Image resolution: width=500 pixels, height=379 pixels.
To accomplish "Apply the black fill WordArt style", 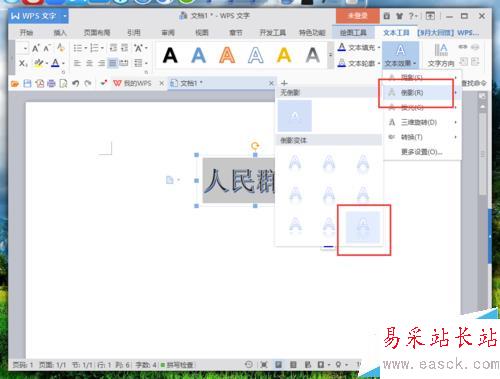I will point(170,55).
